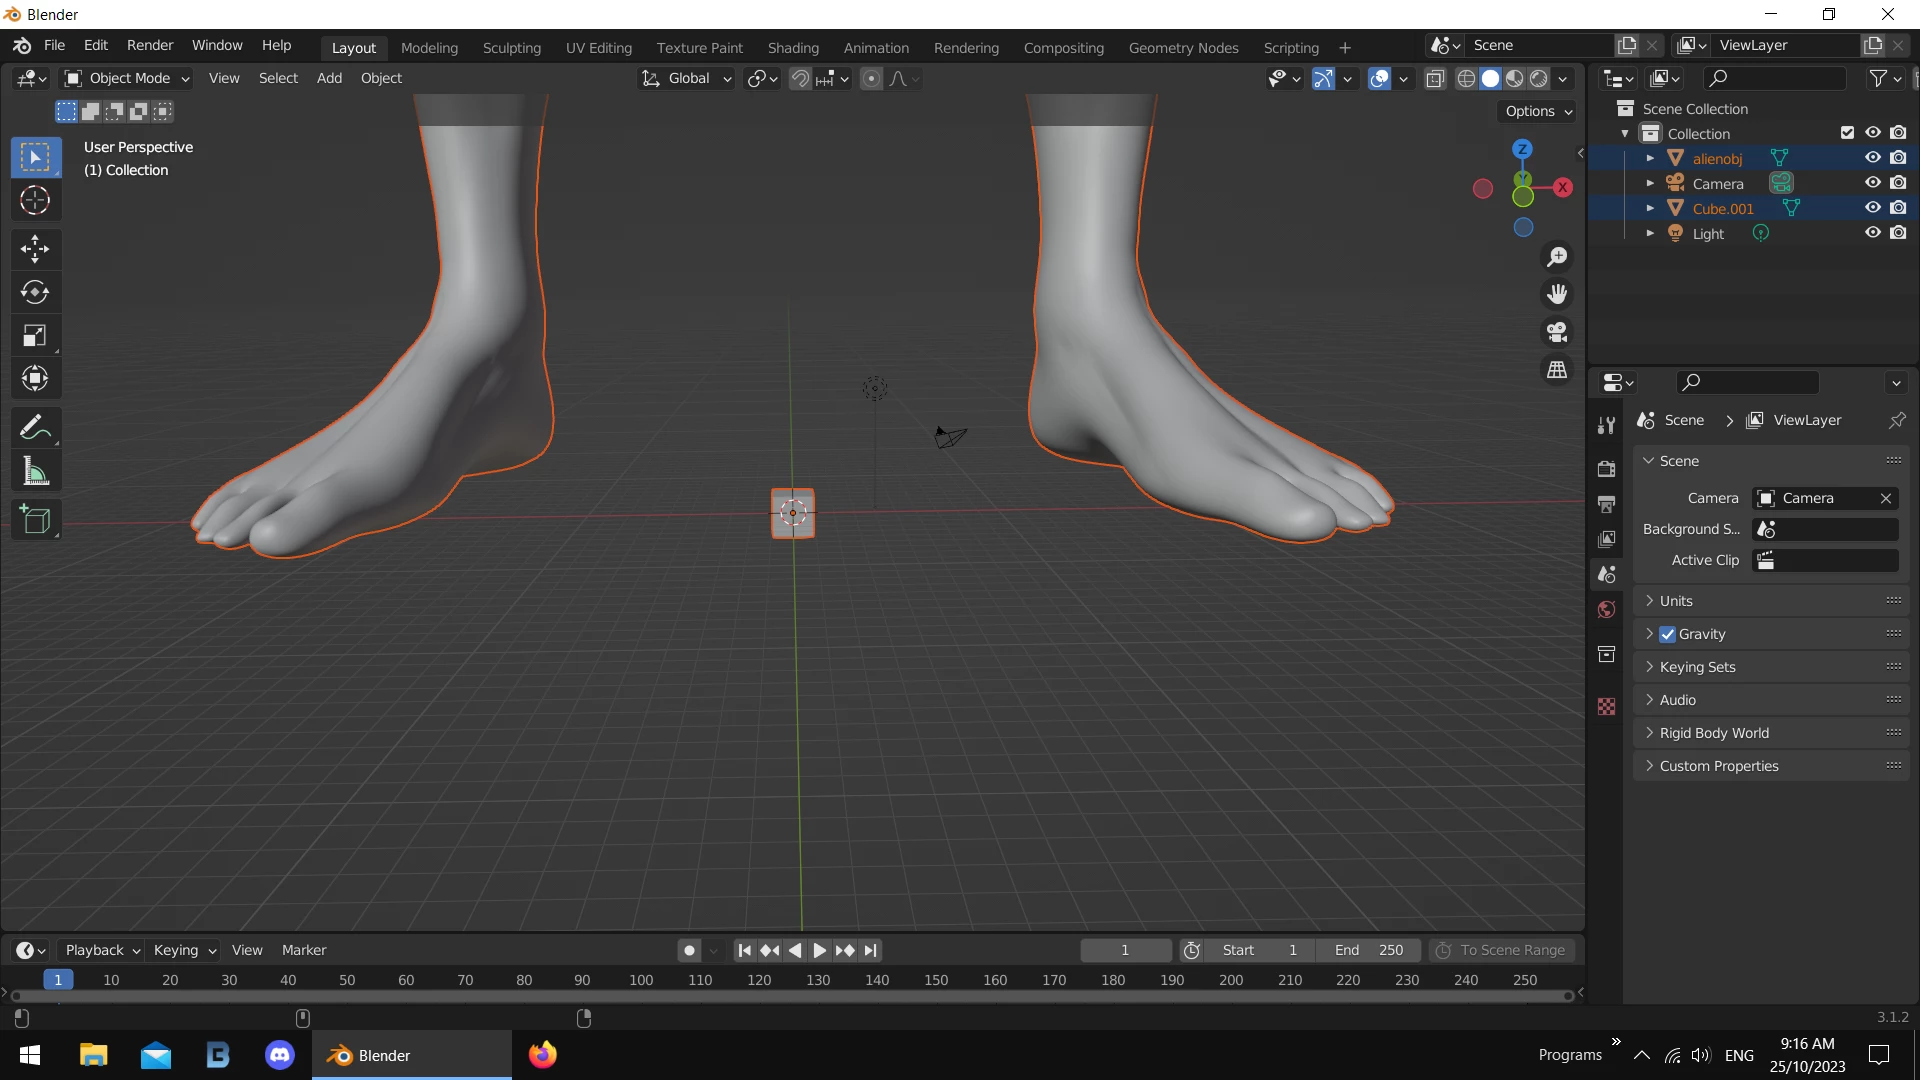Hide the Light object in outliner
This screenshot has height=1080, width=1920.
[x=1873, y=233]
